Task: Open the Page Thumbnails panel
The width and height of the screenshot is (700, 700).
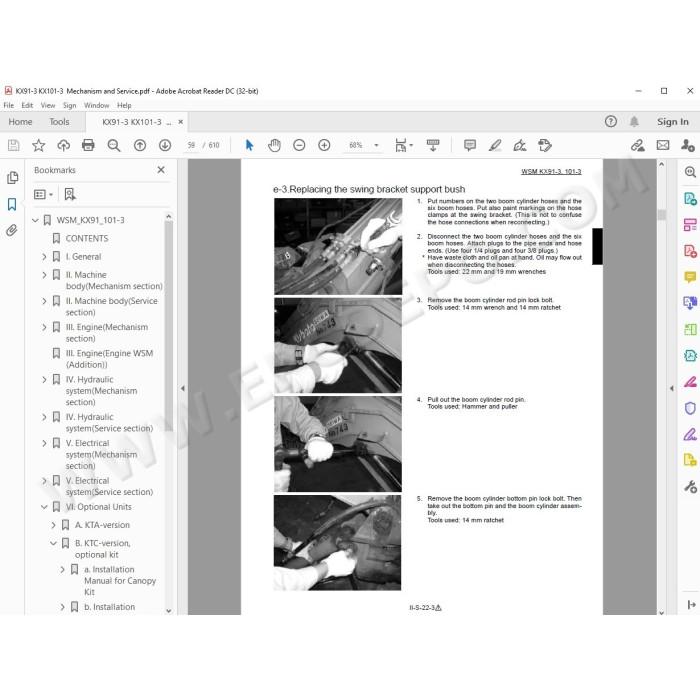Action: [12, 178]
